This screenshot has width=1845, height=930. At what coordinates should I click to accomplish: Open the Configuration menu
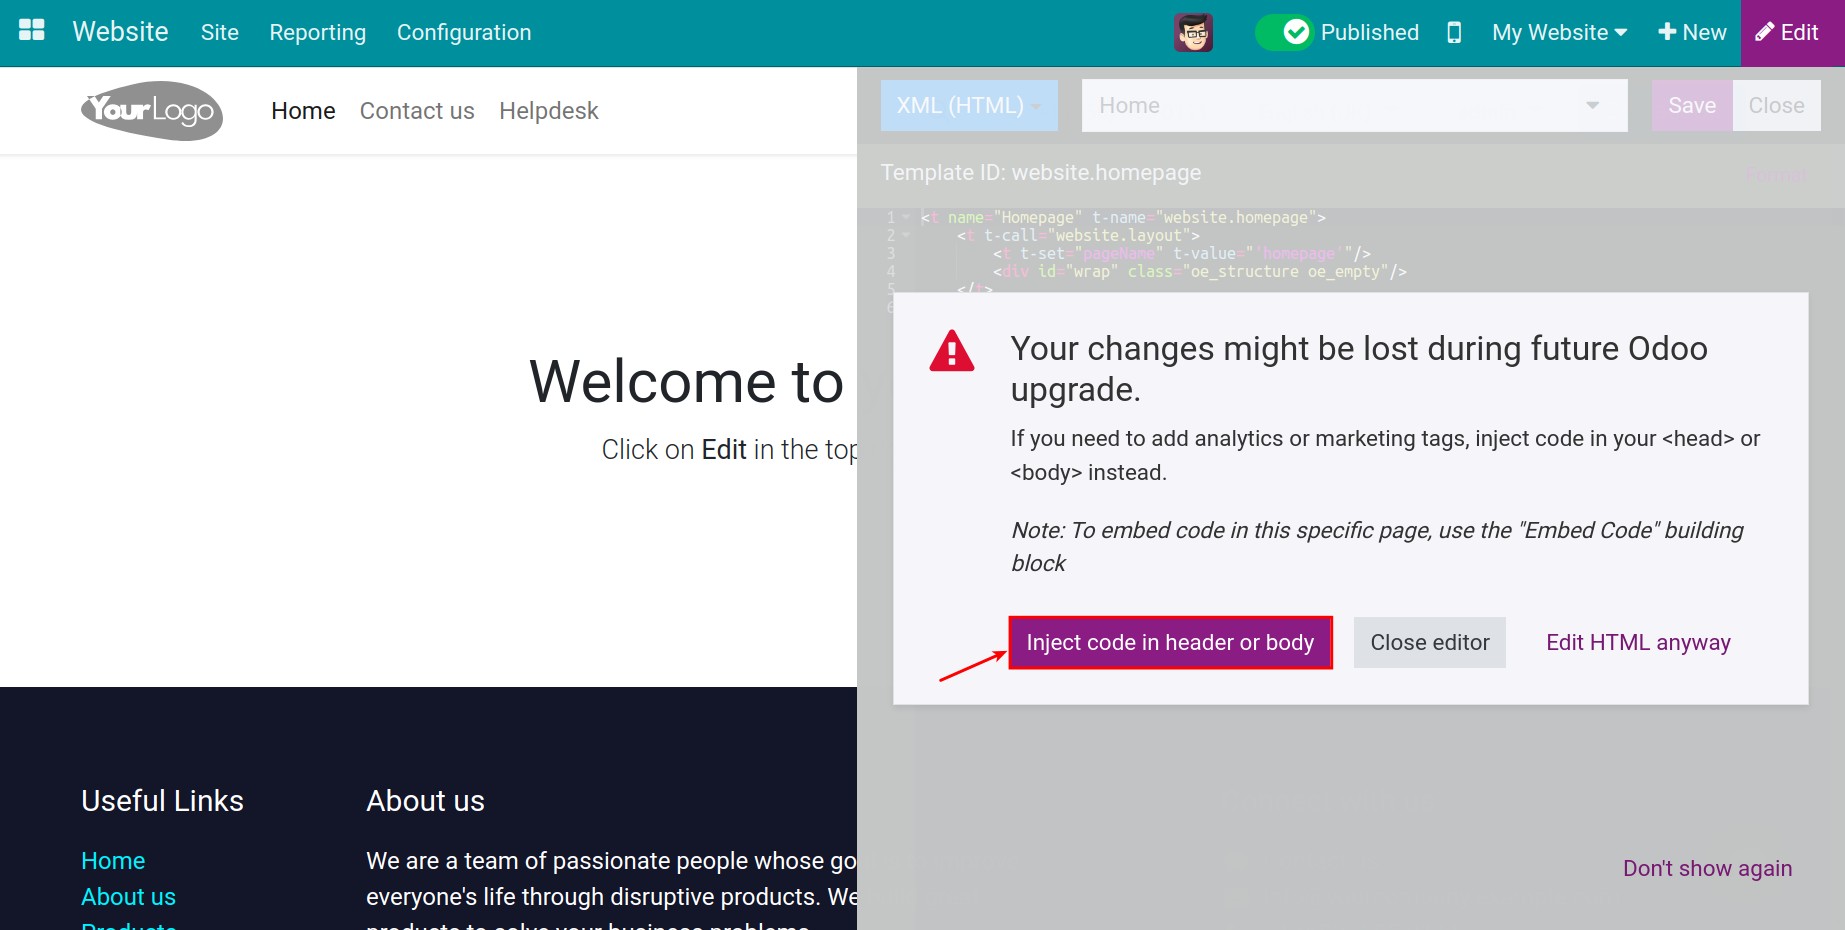pyautogui.click(x=464, y=33)
